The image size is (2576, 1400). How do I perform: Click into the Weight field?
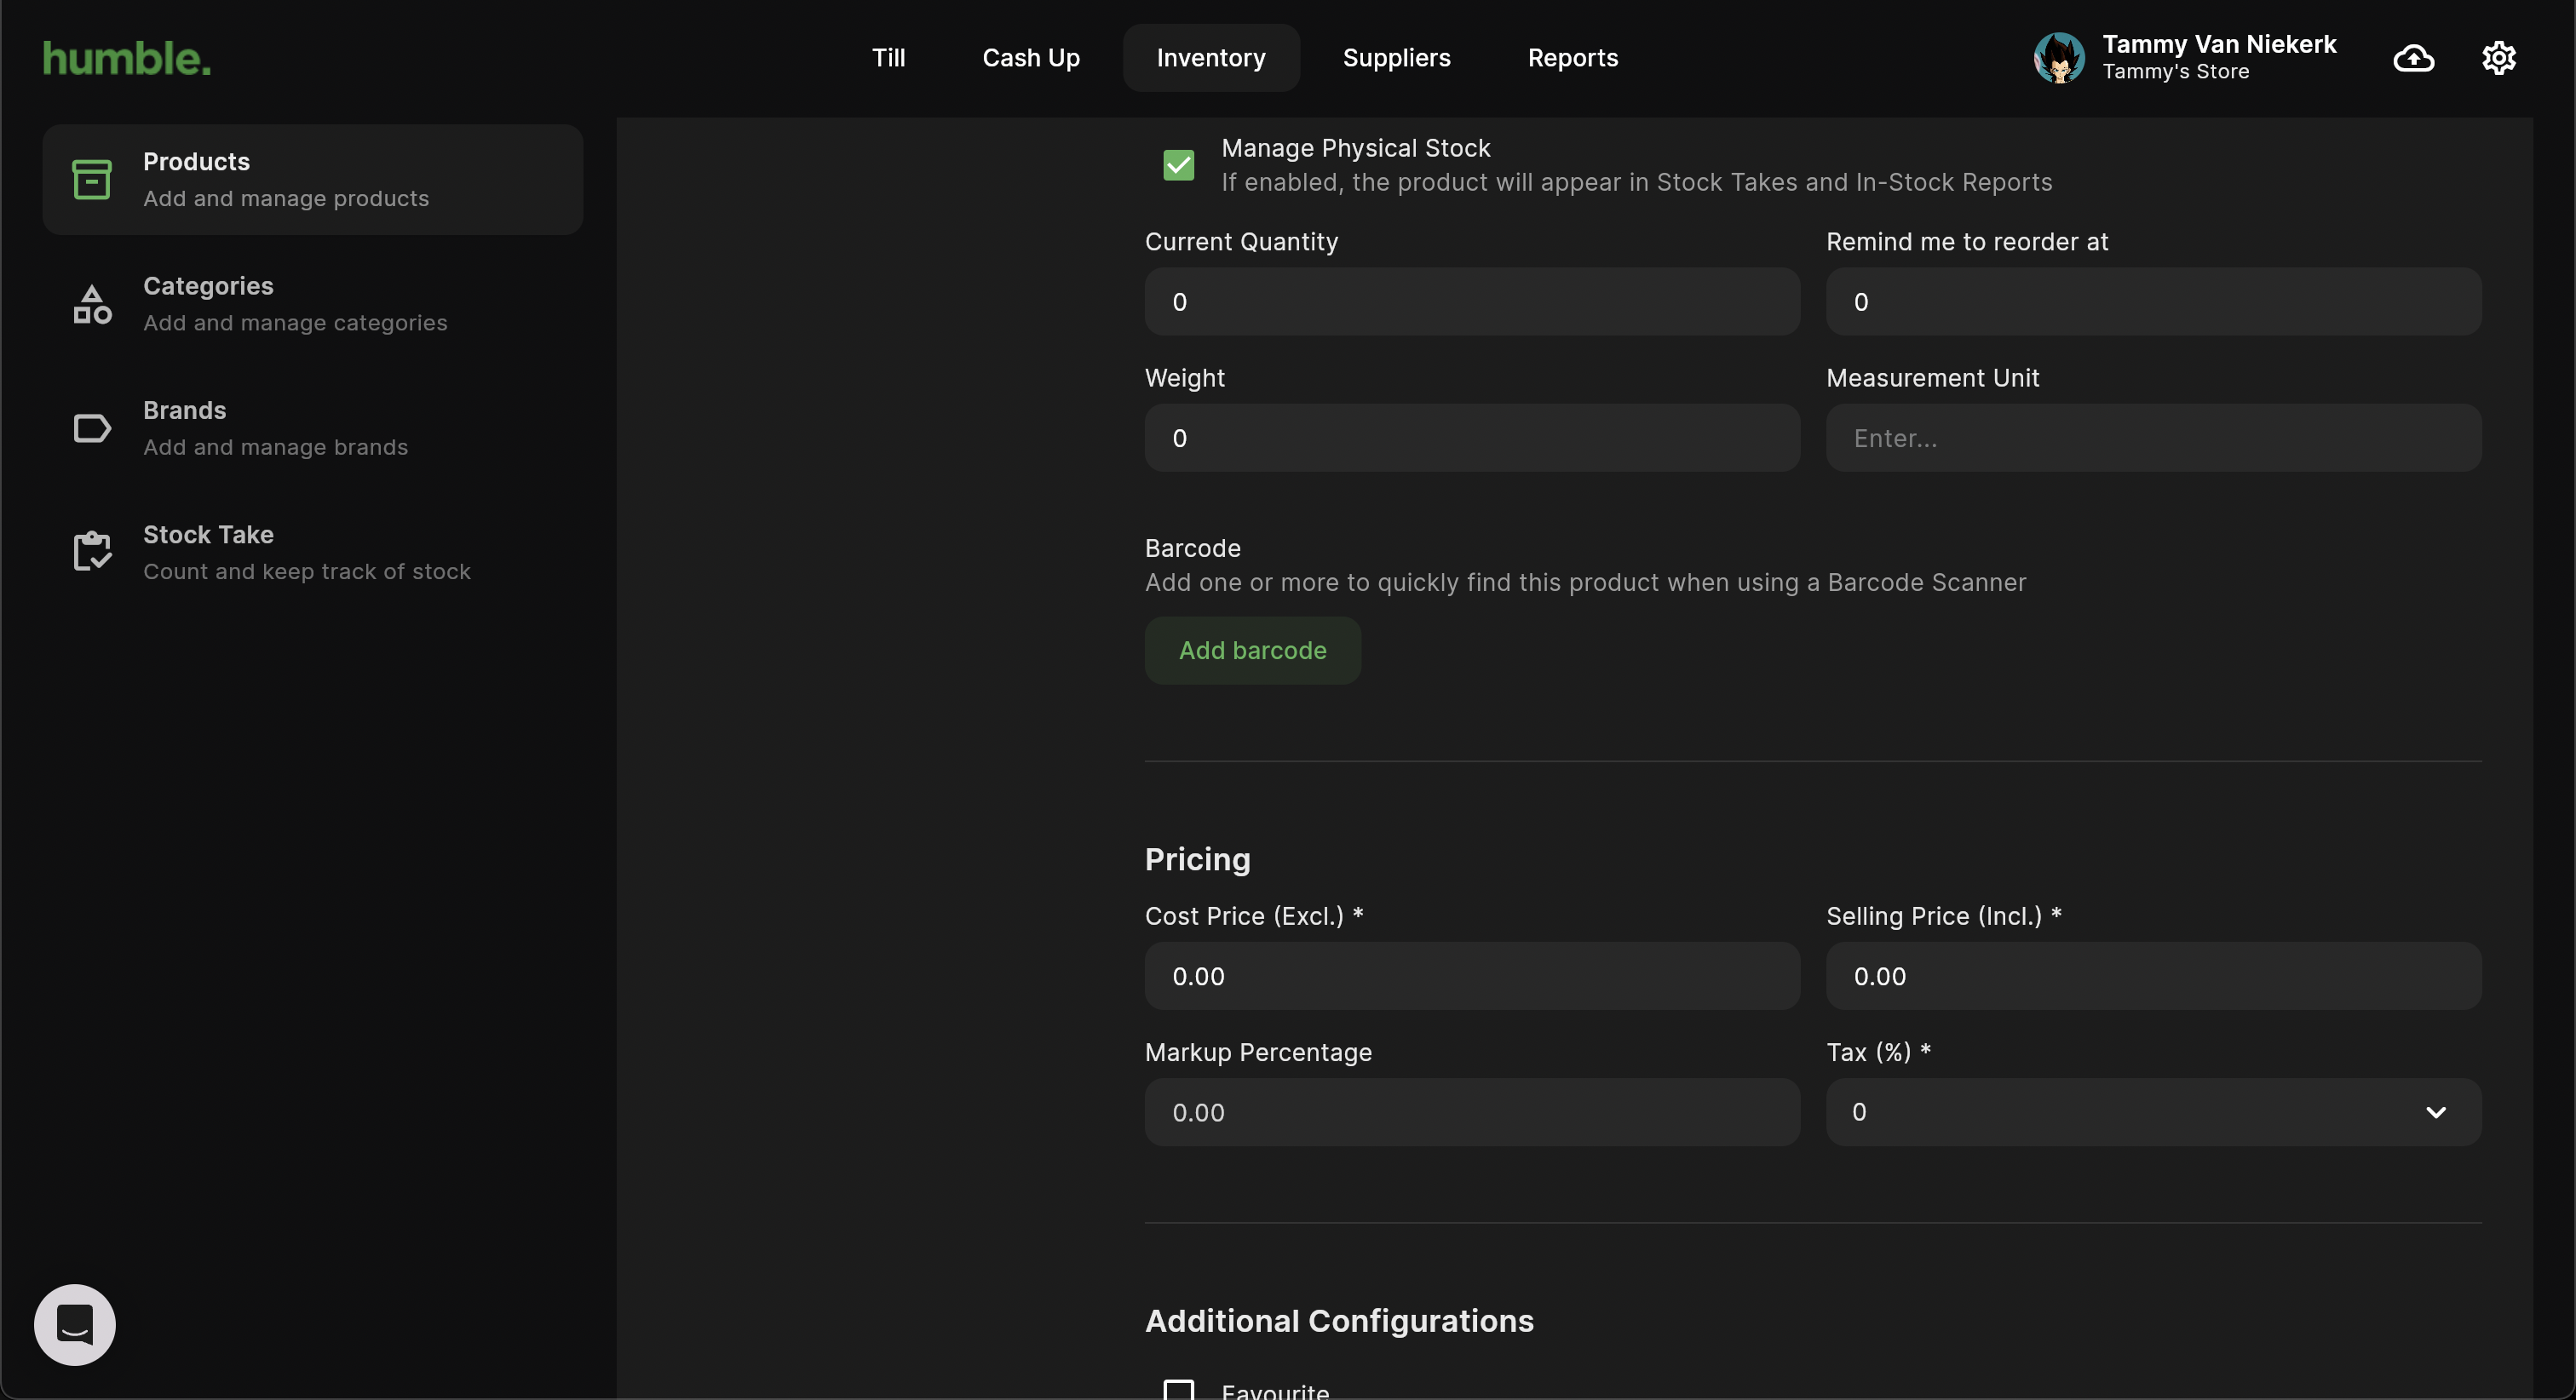(x=1472, y=438)
